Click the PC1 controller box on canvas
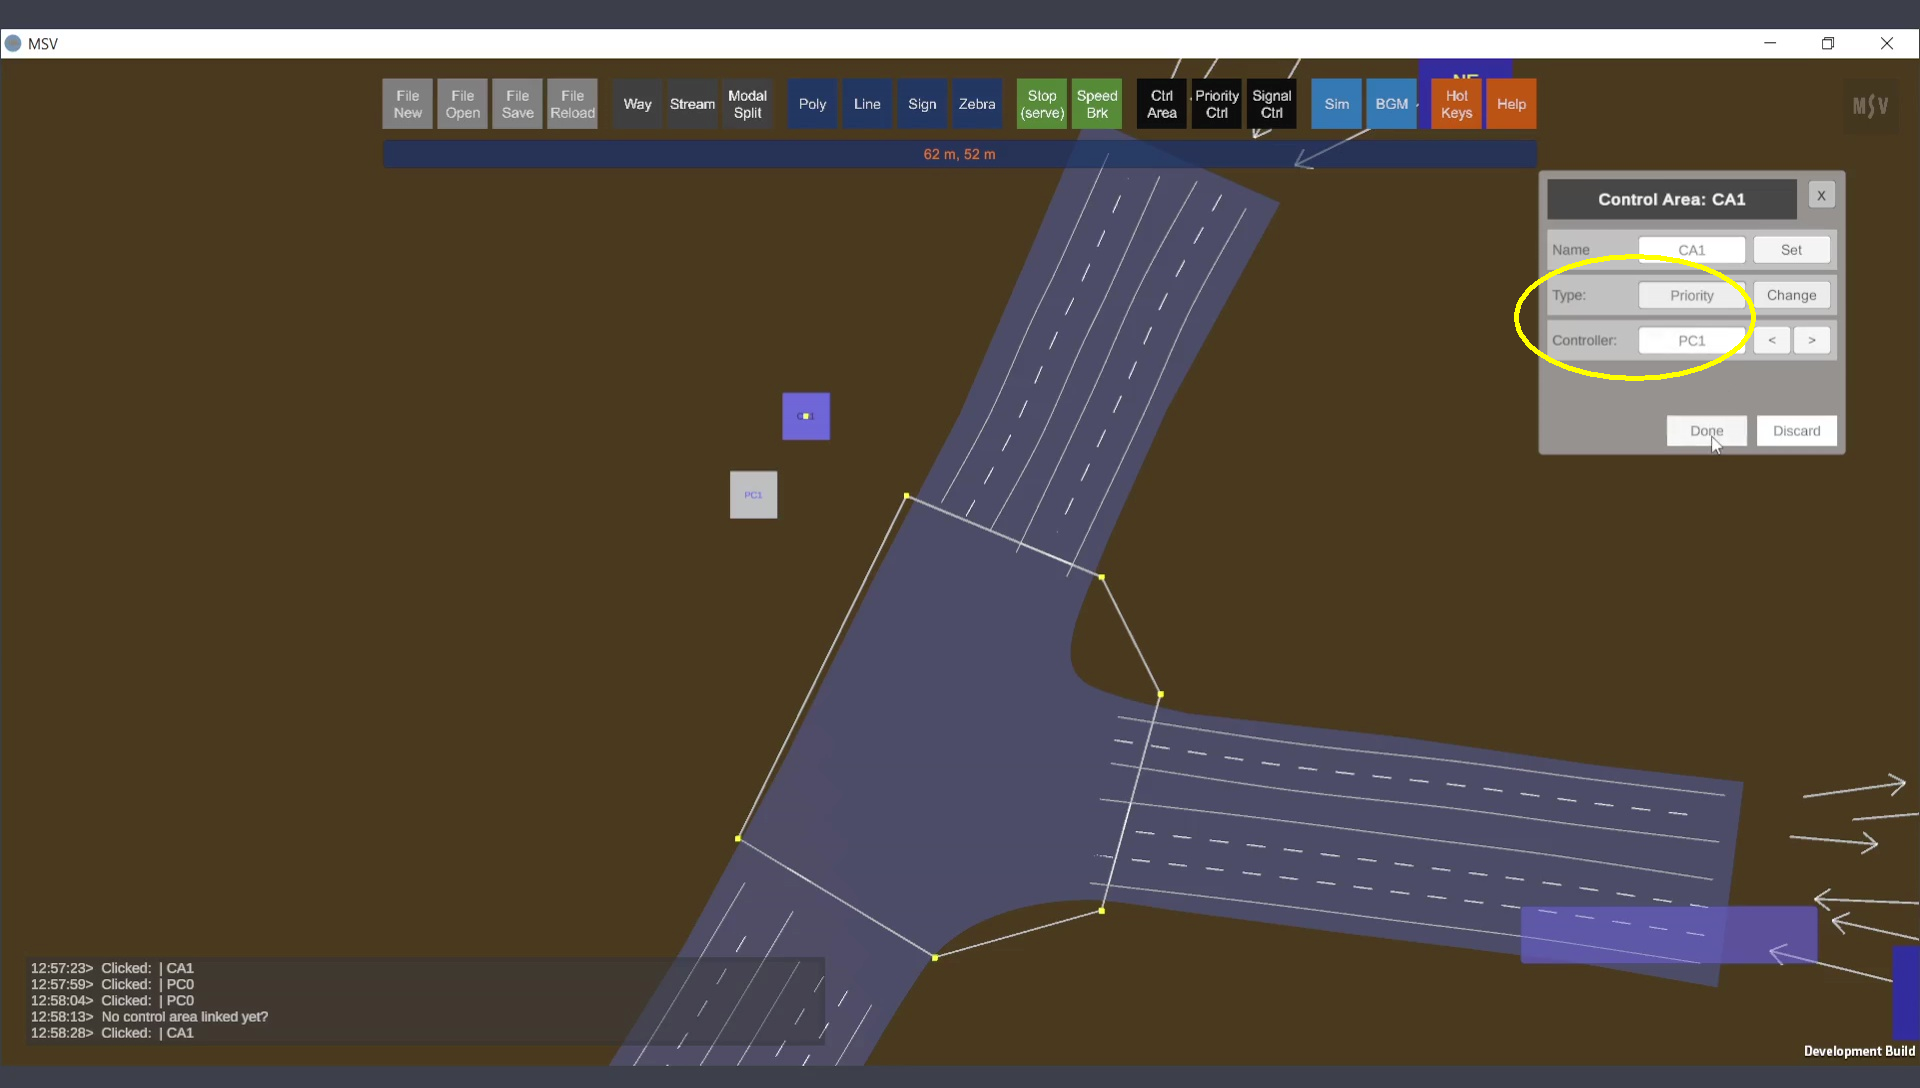 [753, 495]
